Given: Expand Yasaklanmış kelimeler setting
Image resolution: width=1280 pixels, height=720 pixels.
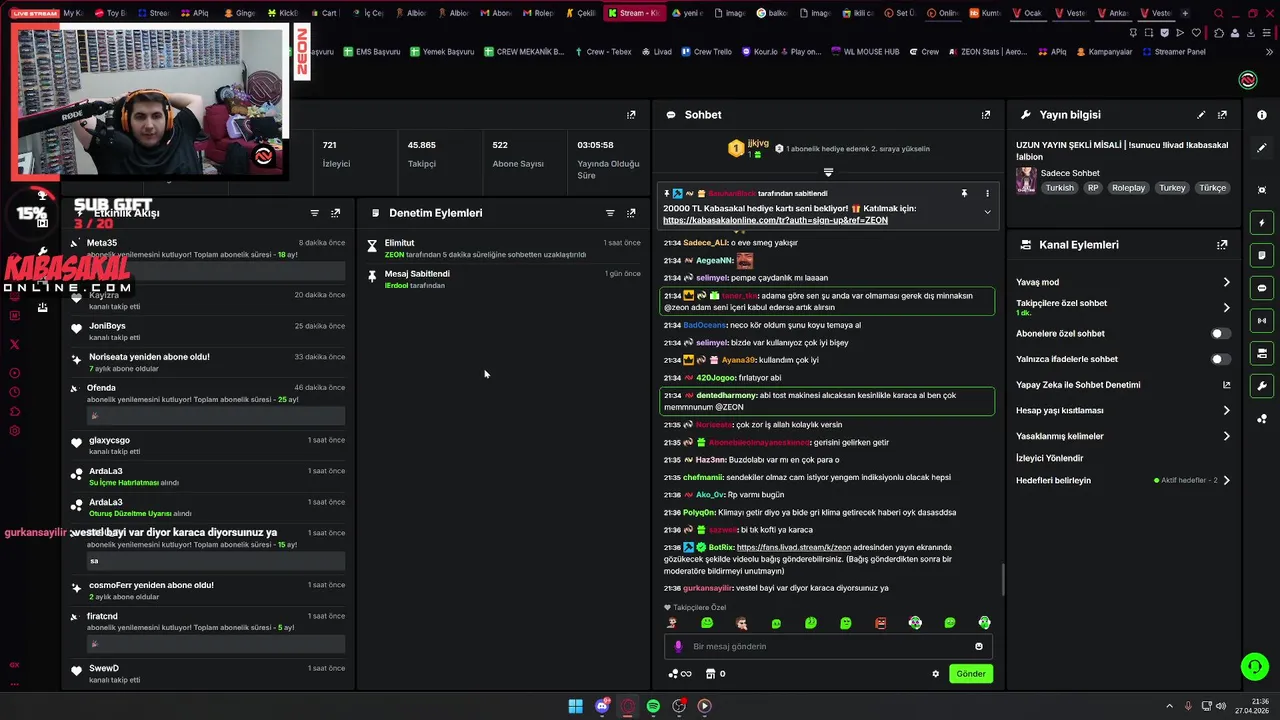Looking at the screenshot, I should 1227,436.
